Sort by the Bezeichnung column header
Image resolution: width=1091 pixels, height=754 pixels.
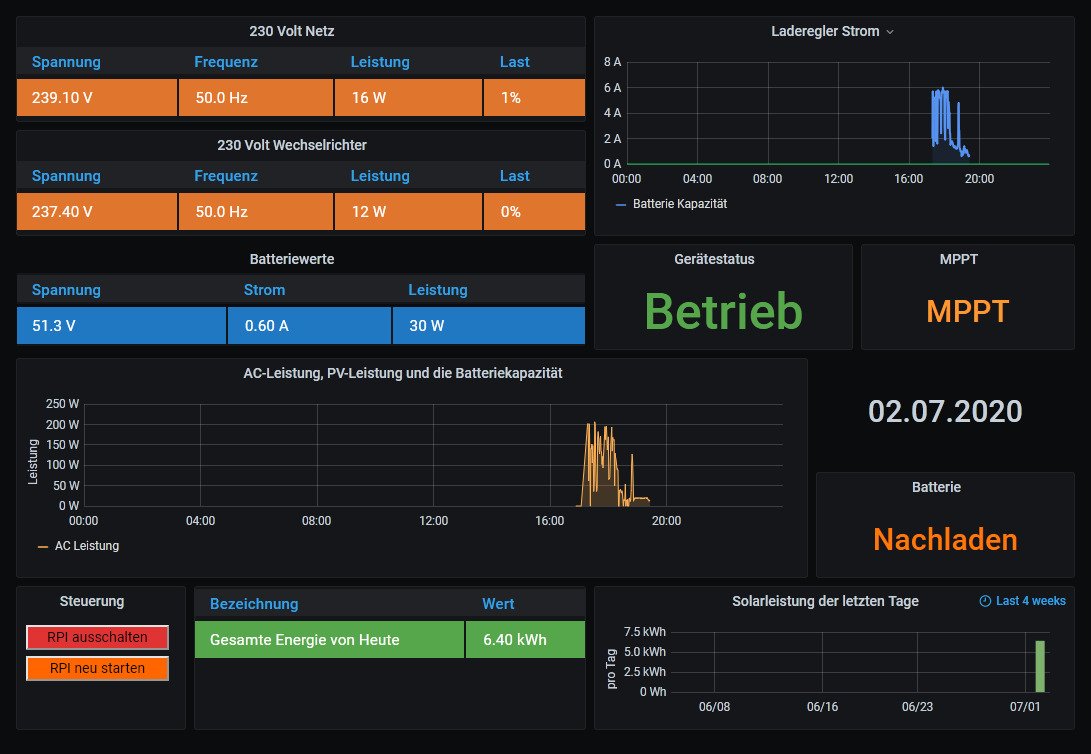pos(254,604)
